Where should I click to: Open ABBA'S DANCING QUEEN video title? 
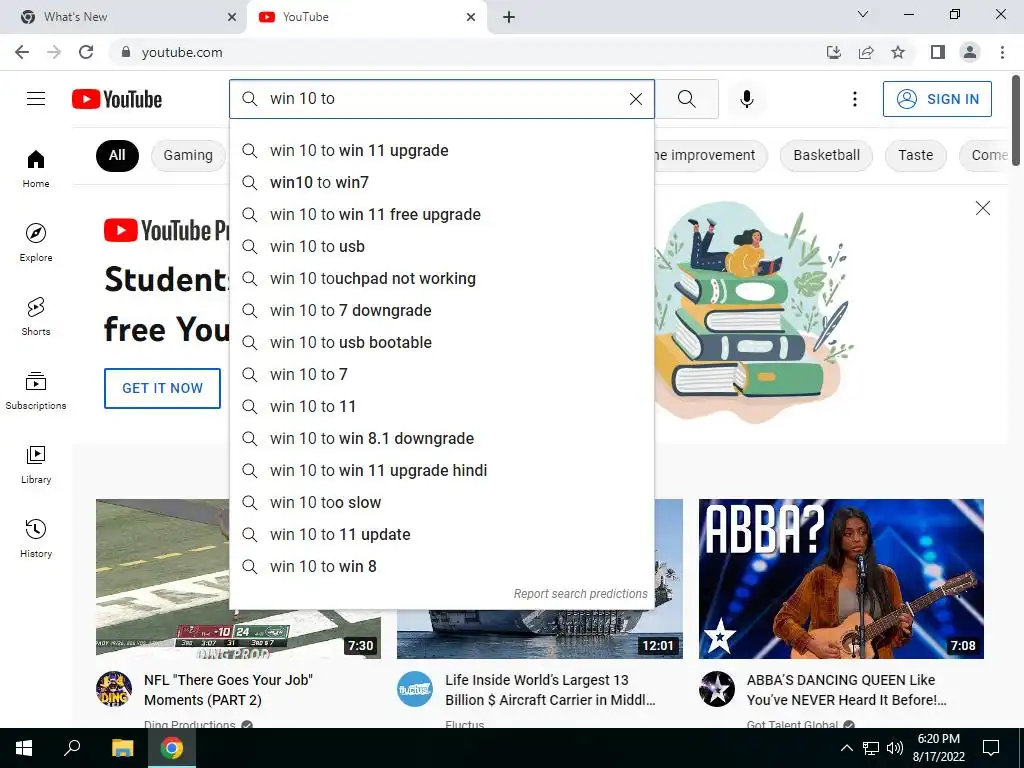click(846, 690)
